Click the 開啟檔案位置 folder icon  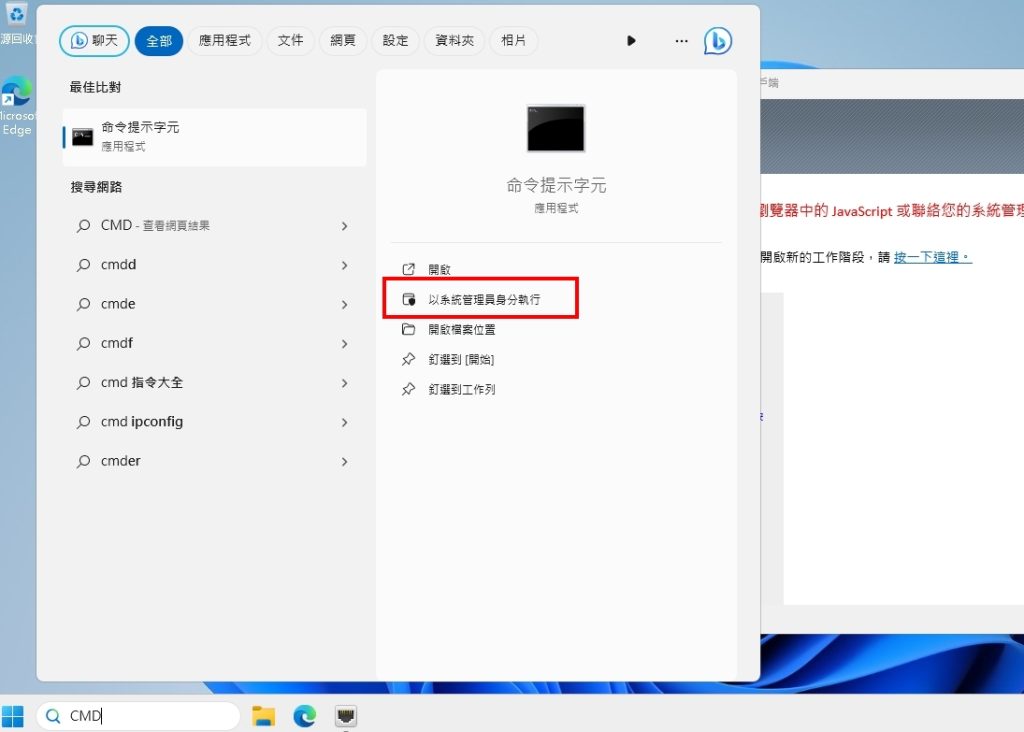(409, 329)
